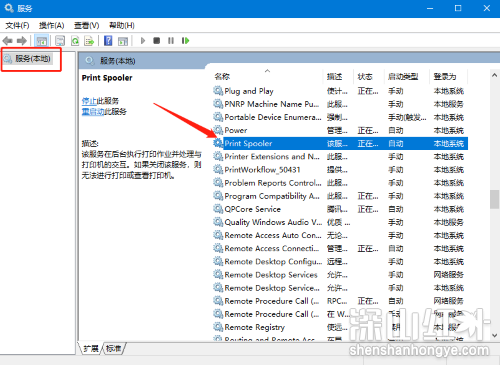
Task: Select the Power service row
Action: pyautogui.click(x=340, y=130)
